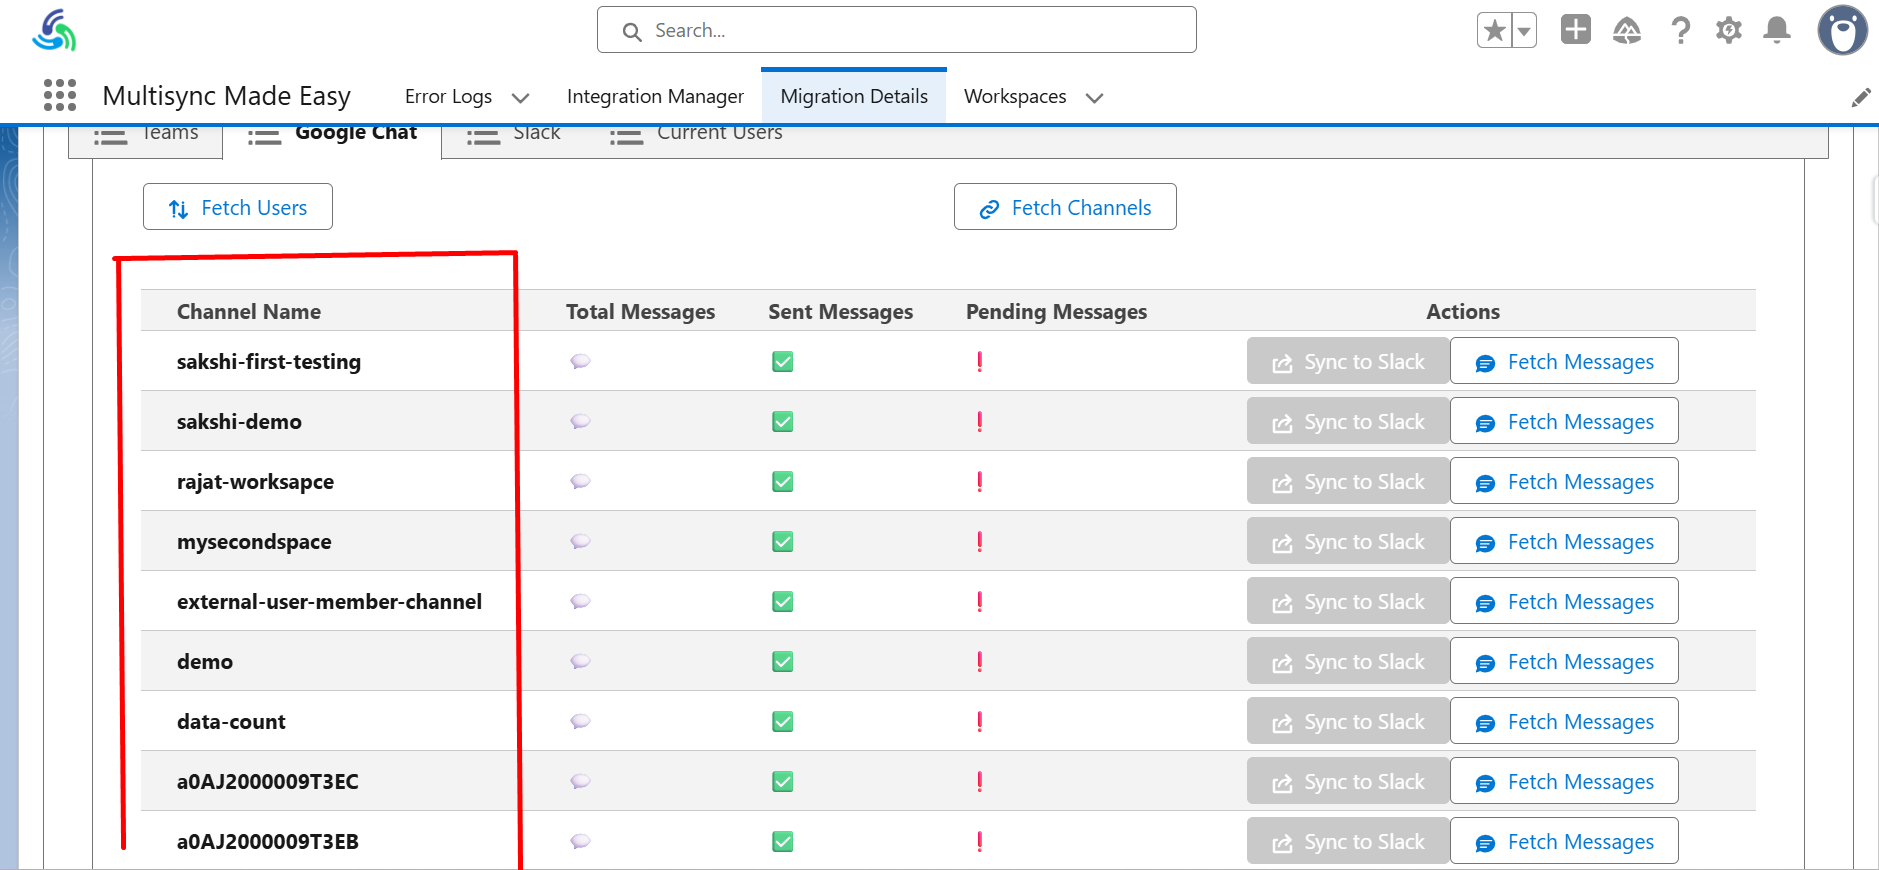This screenshot has width=1879, height=870.
Task: Click total messages bubble icon for data-count
Action: click(x=580, y=721)
